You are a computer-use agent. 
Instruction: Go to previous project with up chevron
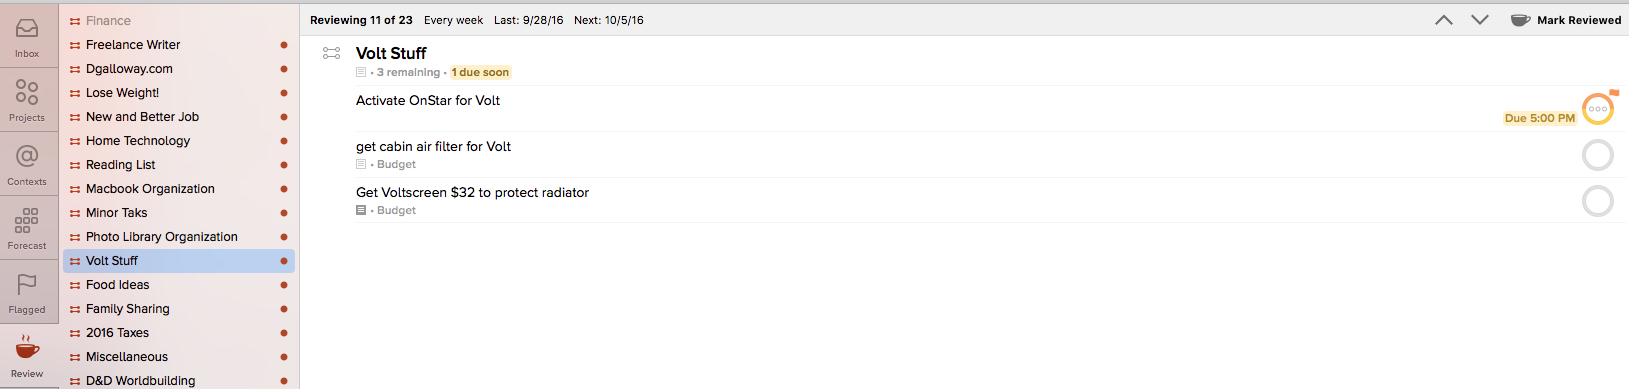coord(1443,20)
